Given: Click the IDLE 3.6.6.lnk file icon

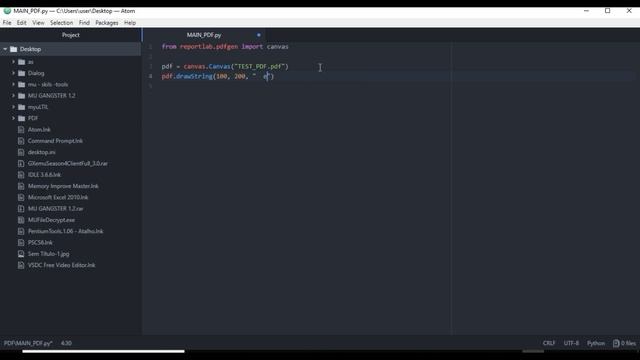Looking at the screenshot, I should (x=21, y=175).
